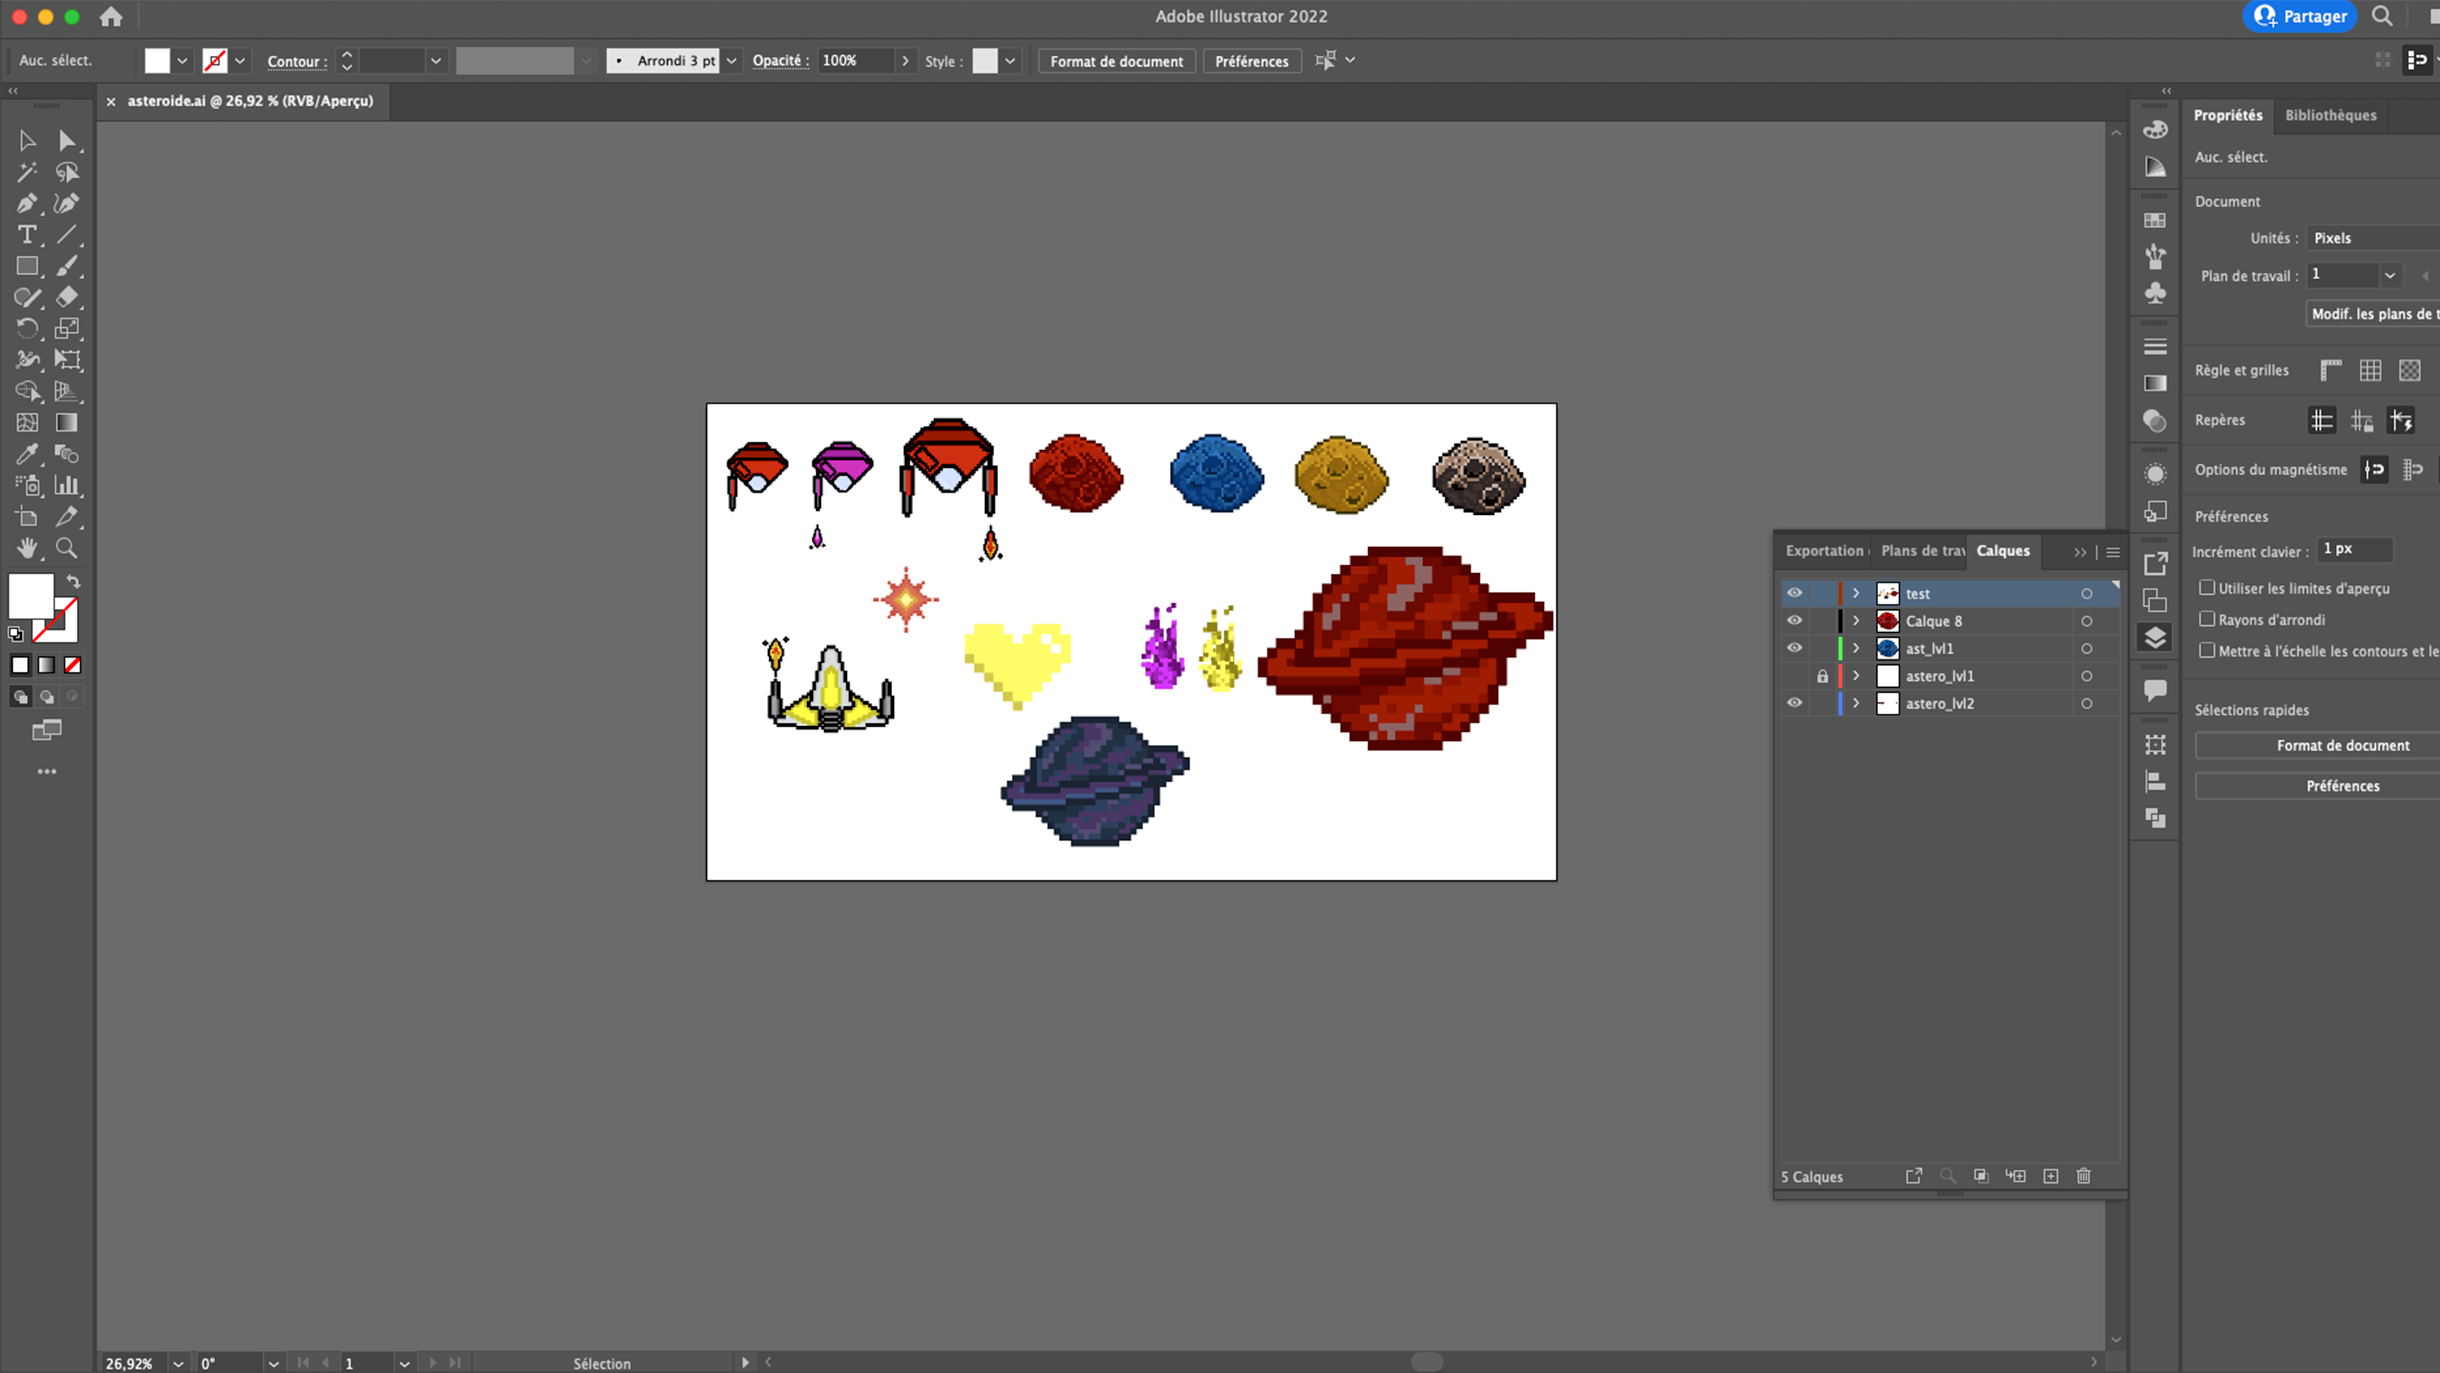Select the Hand tool
Viewport: 2440px width, 1373px height.
(27, 548)
